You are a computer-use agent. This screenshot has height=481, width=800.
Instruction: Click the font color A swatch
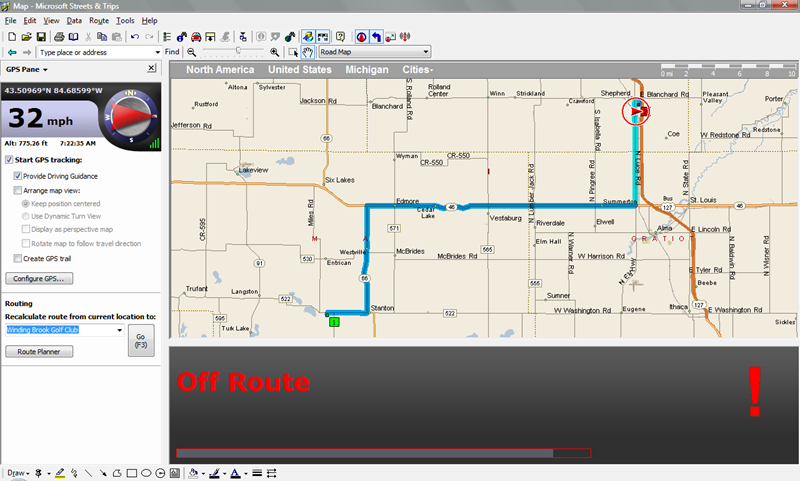pyautogui.click(x=235, y=473)
